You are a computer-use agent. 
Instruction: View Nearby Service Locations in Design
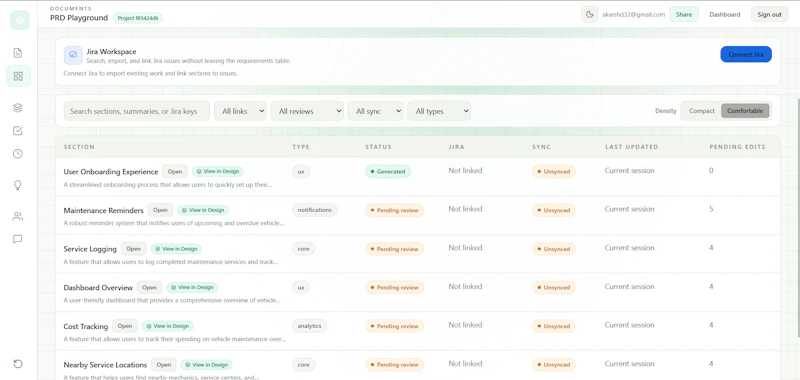pos(207,365)
